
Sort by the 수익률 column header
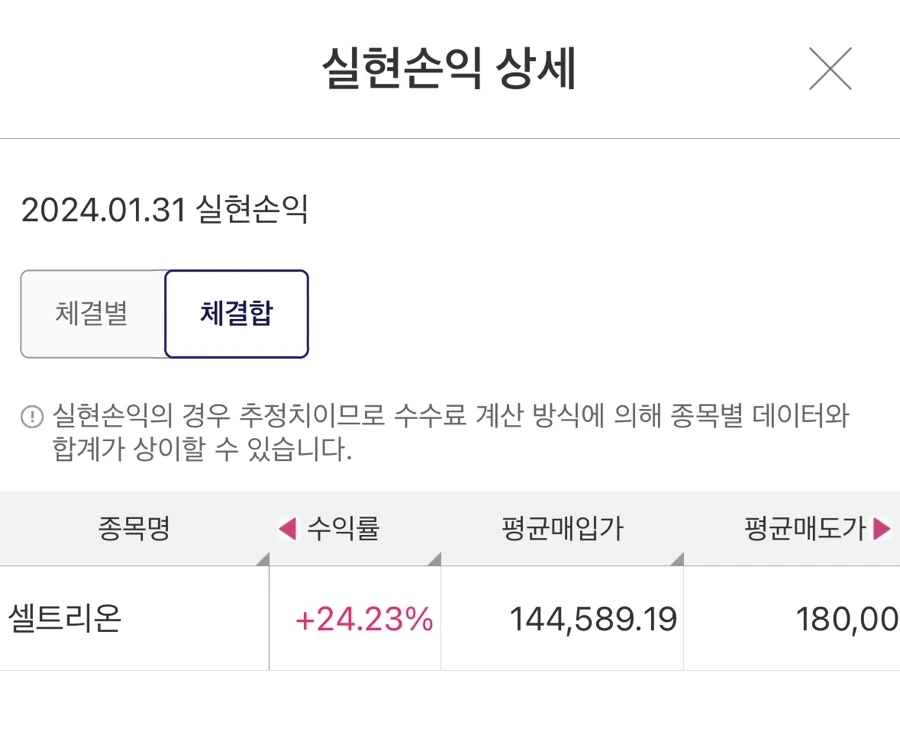click(343, 528)
